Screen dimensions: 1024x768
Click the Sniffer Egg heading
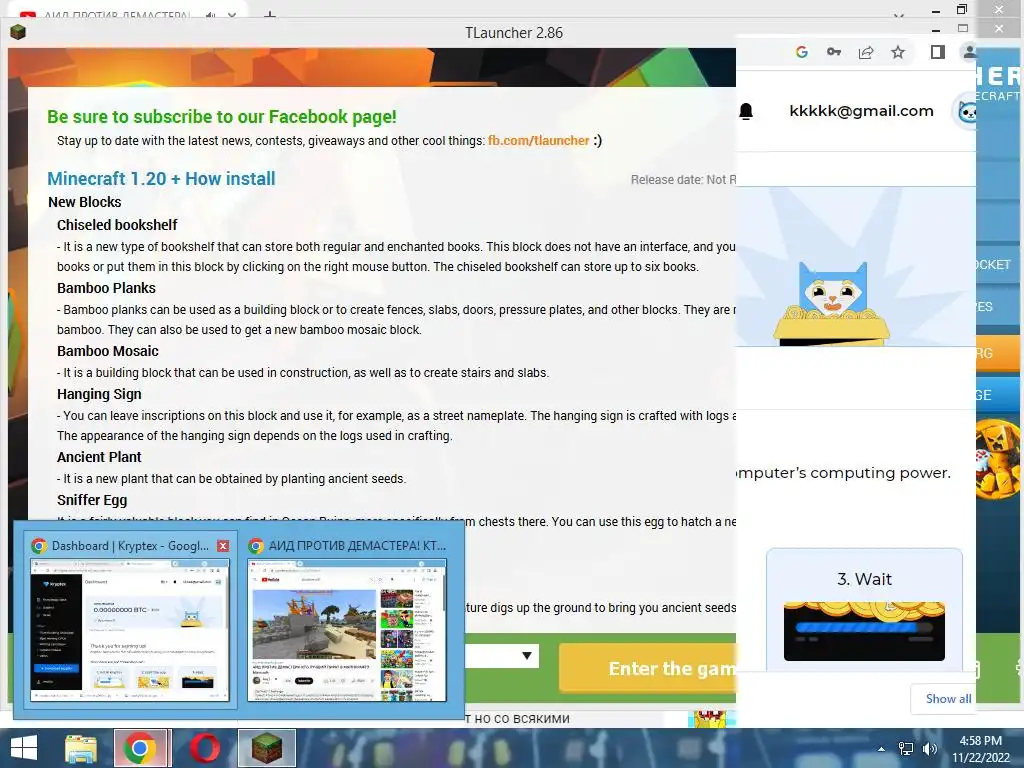click(x=92, y=500)
